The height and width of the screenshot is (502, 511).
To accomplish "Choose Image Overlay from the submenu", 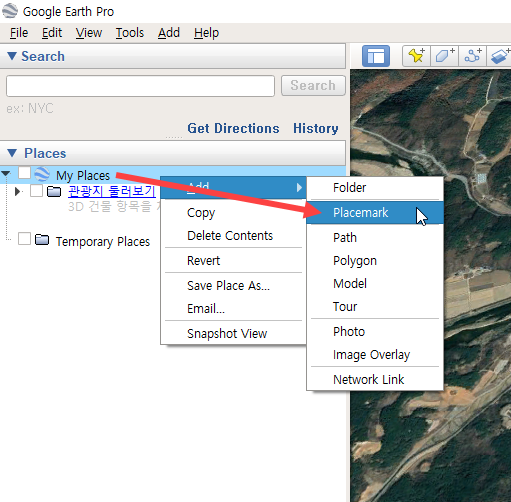I will click(x=375, y=355).
